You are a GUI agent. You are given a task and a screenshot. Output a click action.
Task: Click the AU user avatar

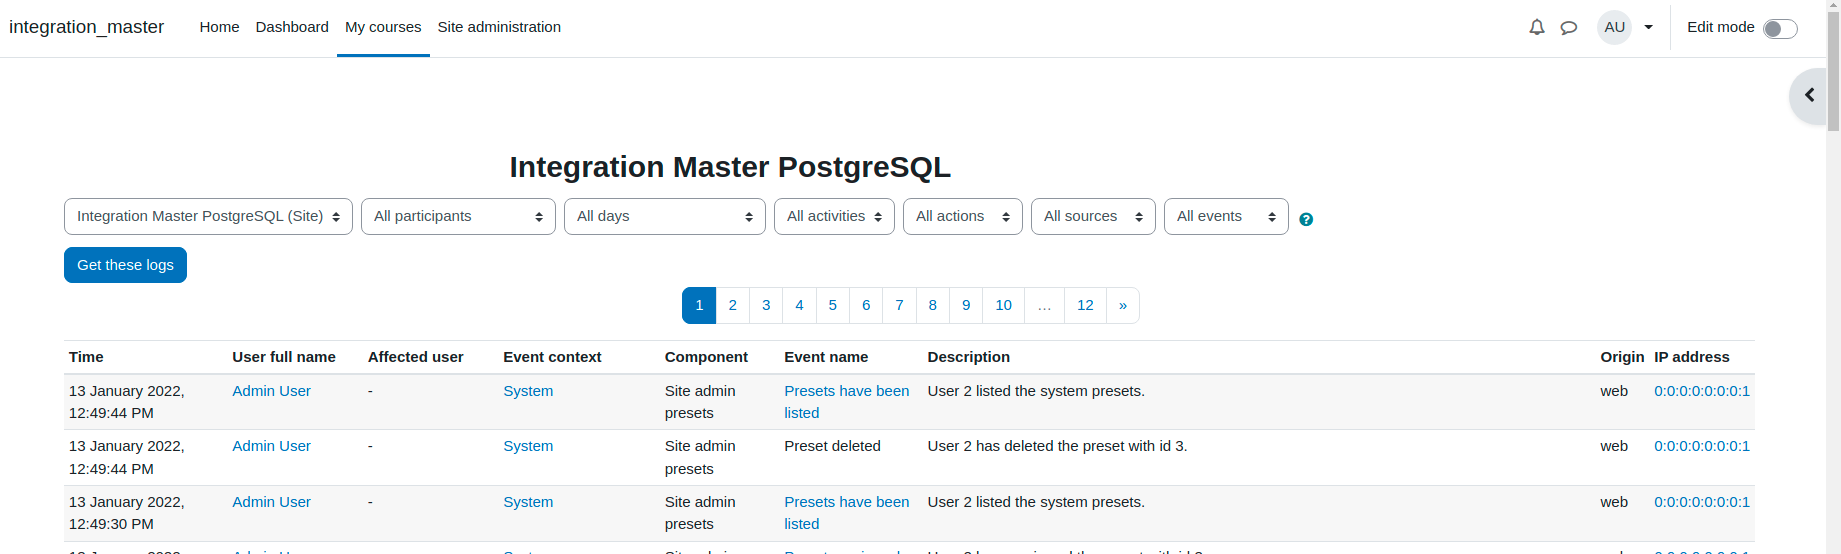pyautogui.click(x=1615, y=27)
